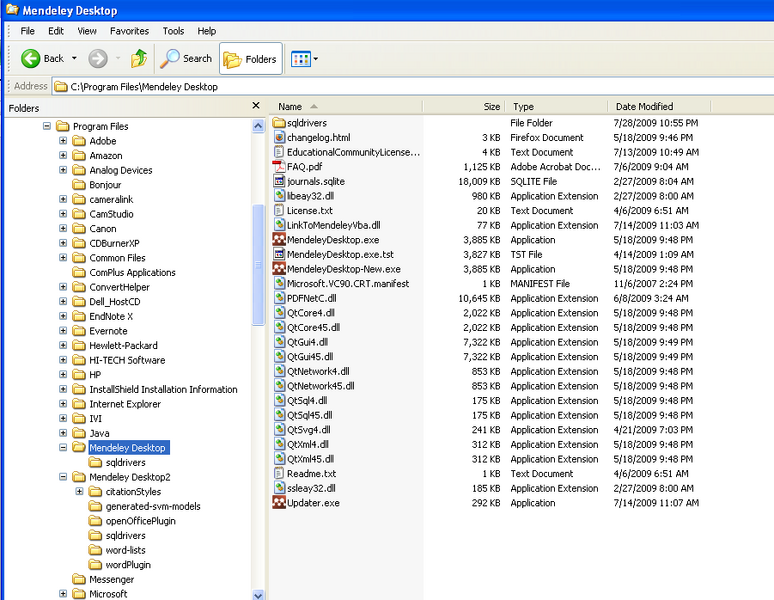Select the ssleay32.dll file icon
774x600 pixels.
(279, 488)
